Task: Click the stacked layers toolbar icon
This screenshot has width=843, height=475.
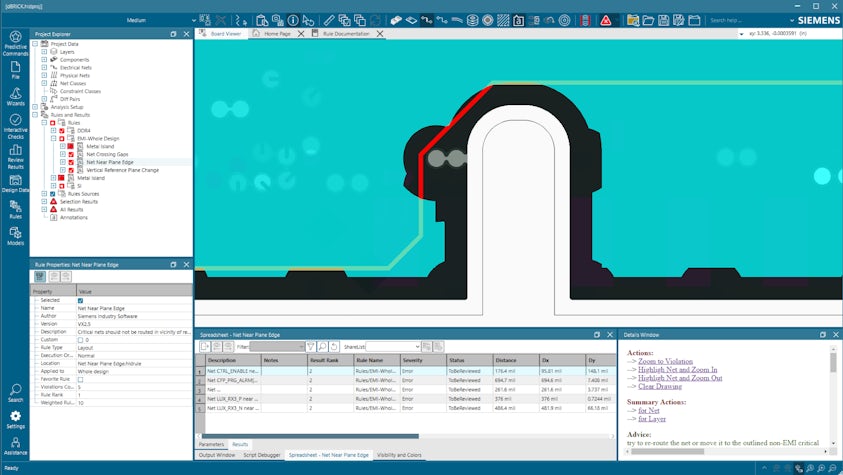Action: 473,20
